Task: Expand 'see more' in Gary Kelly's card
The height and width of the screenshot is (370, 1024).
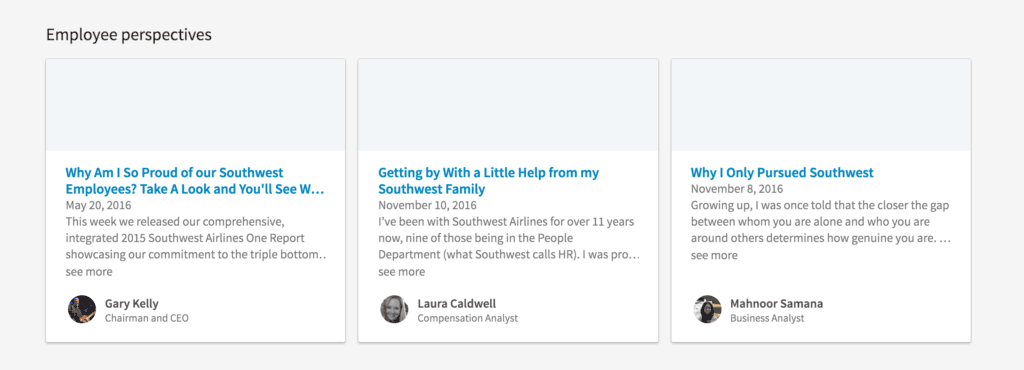Action: point(89,271)
